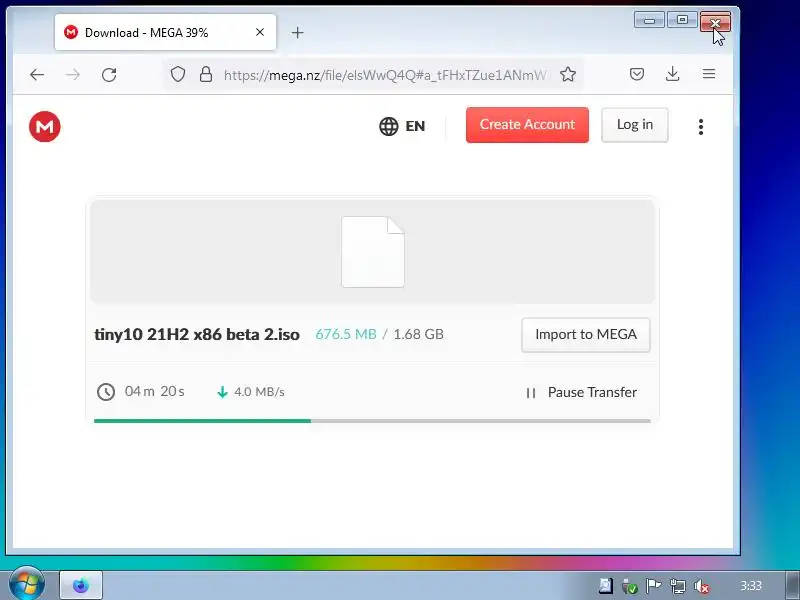The height and width of the screenshot is (600, 800).
Task: Bookmark this page with the star icon
Action: [x=568, y=74]
